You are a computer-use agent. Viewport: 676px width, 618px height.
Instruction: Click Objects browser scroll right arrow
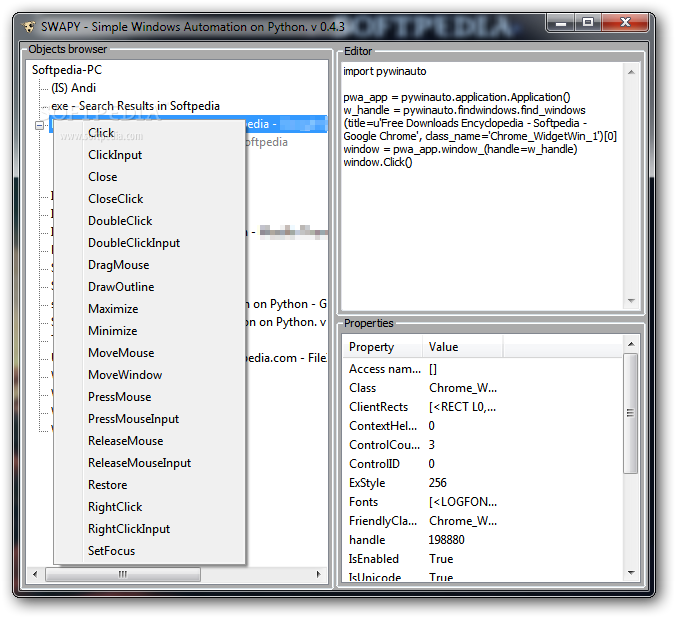[319, 574]
